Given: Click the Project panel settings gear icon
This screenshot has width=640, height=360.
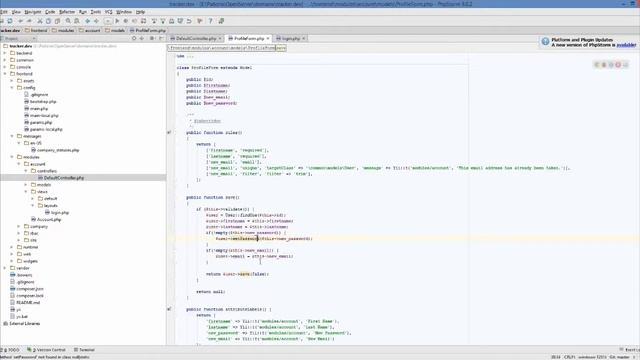Looking at the screenshot, I should pyautogui.click(x=152, y=38).
